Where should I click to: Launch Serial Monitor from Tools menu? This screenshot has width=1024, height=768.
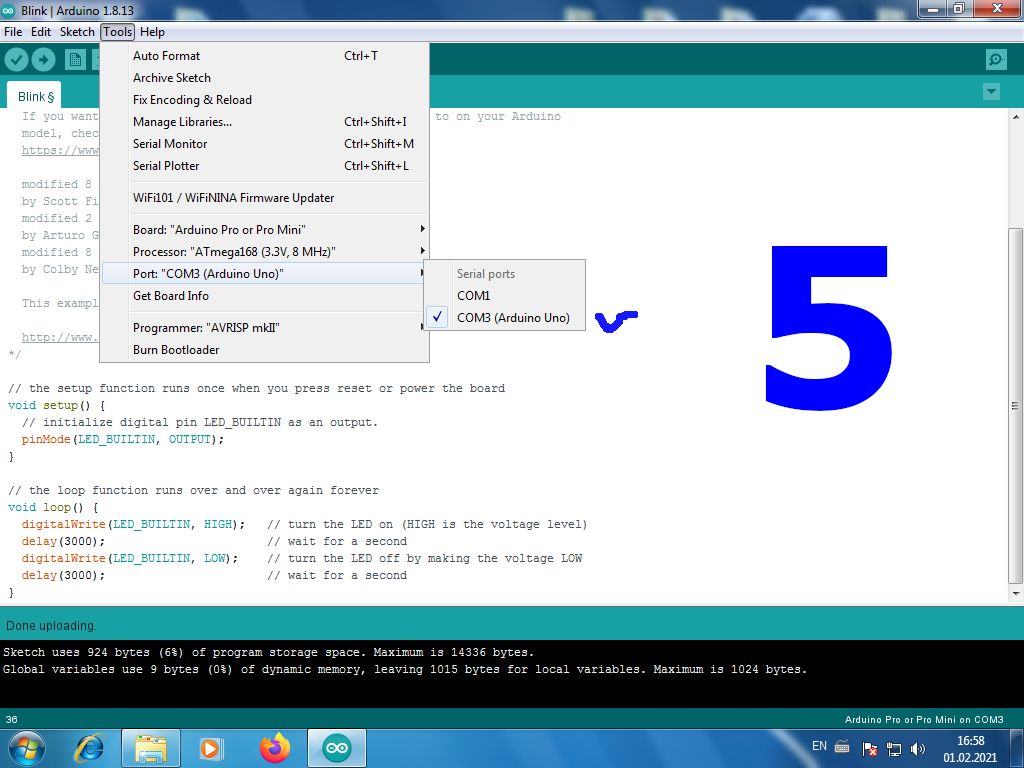click(x=264, y=144)
